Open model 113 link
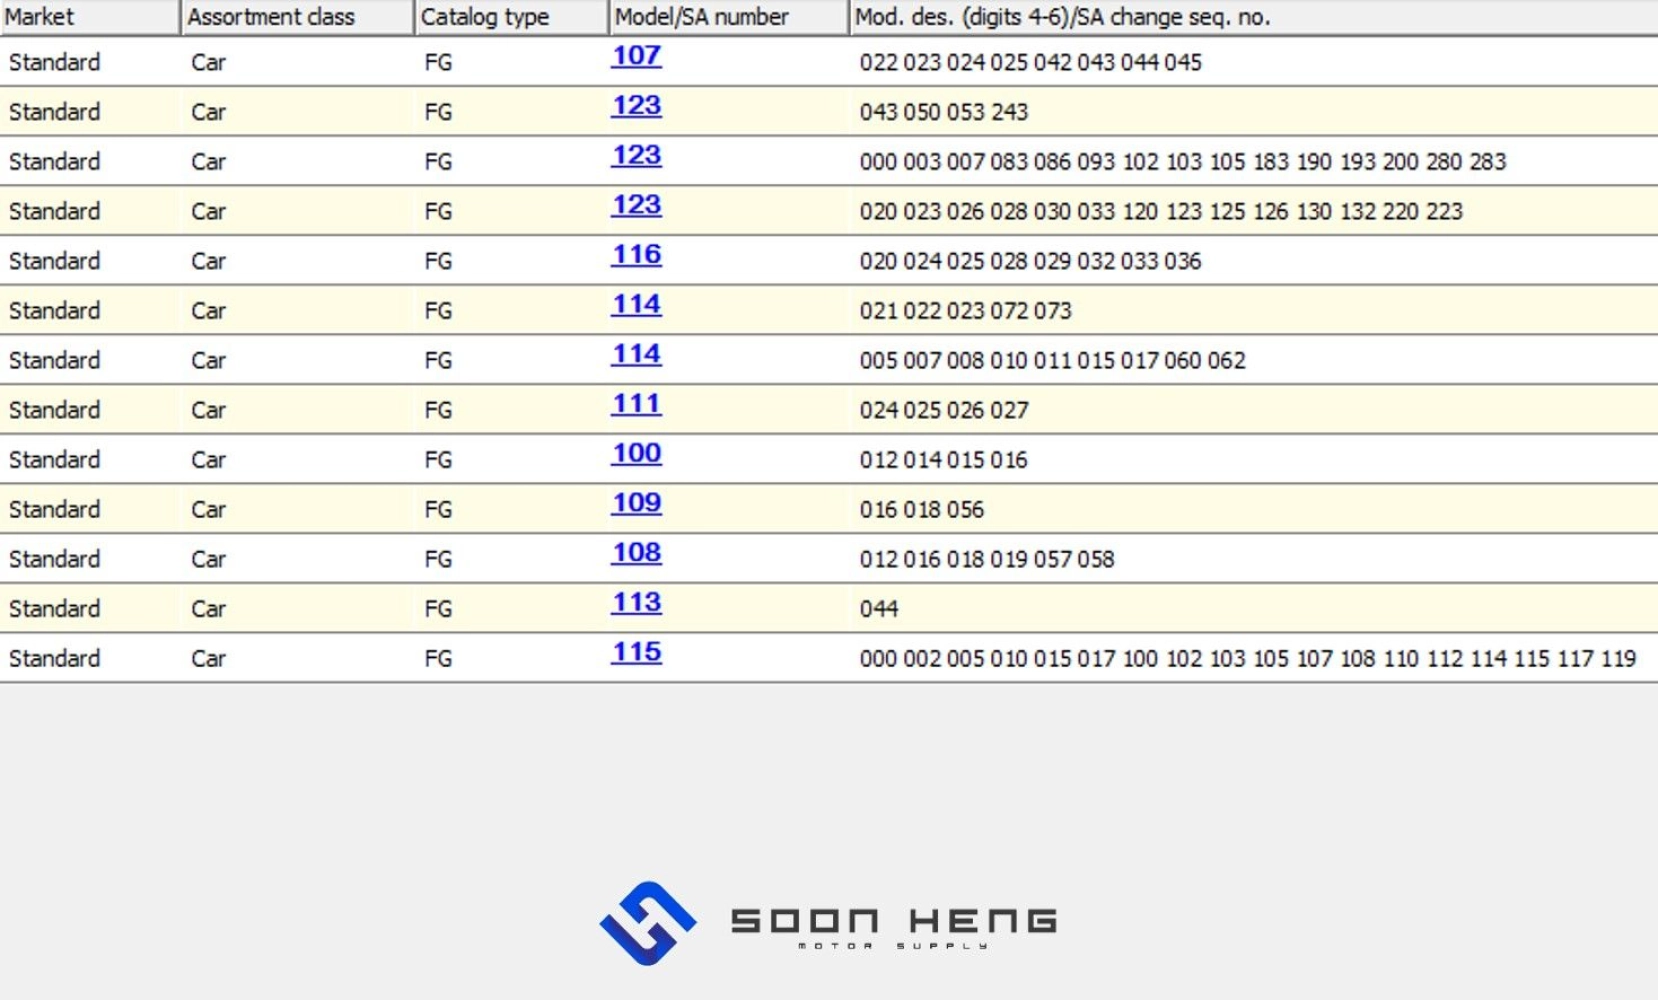Image resolution: width=1658 pixels, height=1000 pixels. tap(636, 603)
